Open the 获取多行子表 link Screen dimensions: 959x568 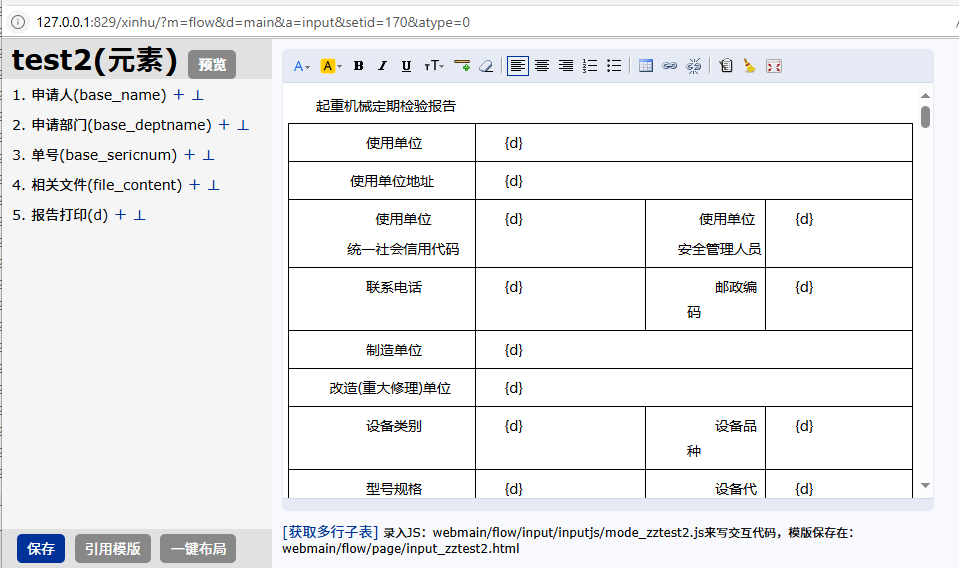tap(330, 532)
